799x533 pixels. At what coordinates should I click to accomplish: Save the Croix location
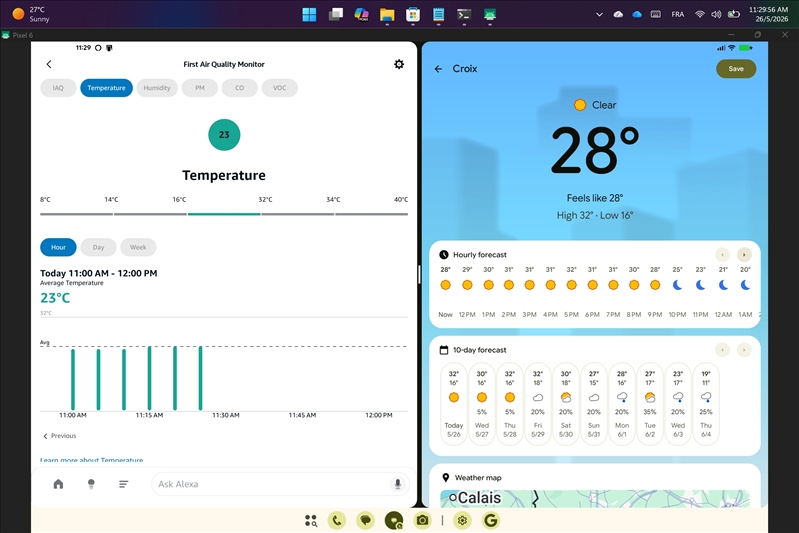pyautogui.click(x=736, y=69)
